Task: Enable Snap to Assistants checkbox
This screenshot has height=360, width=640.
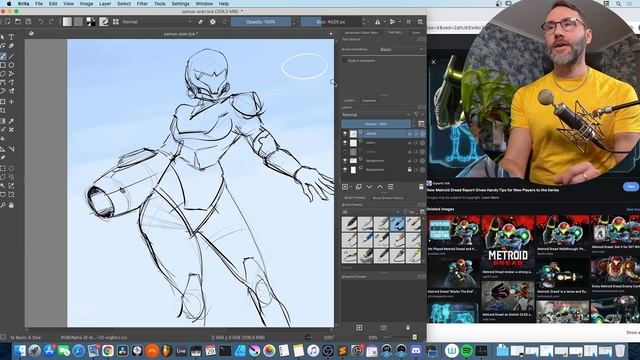Action: [344, 60]
